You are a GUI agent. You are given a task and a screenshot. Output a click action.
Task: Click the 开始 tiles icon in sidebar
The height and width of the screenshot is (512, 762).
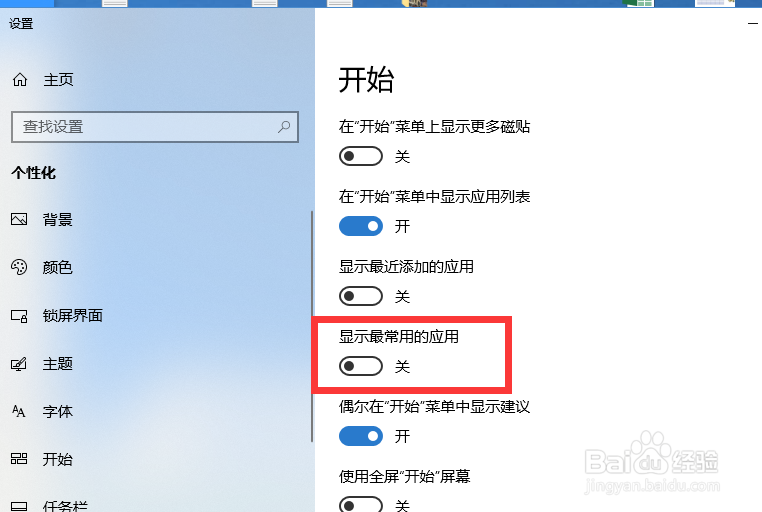click(x=19, y=459)
